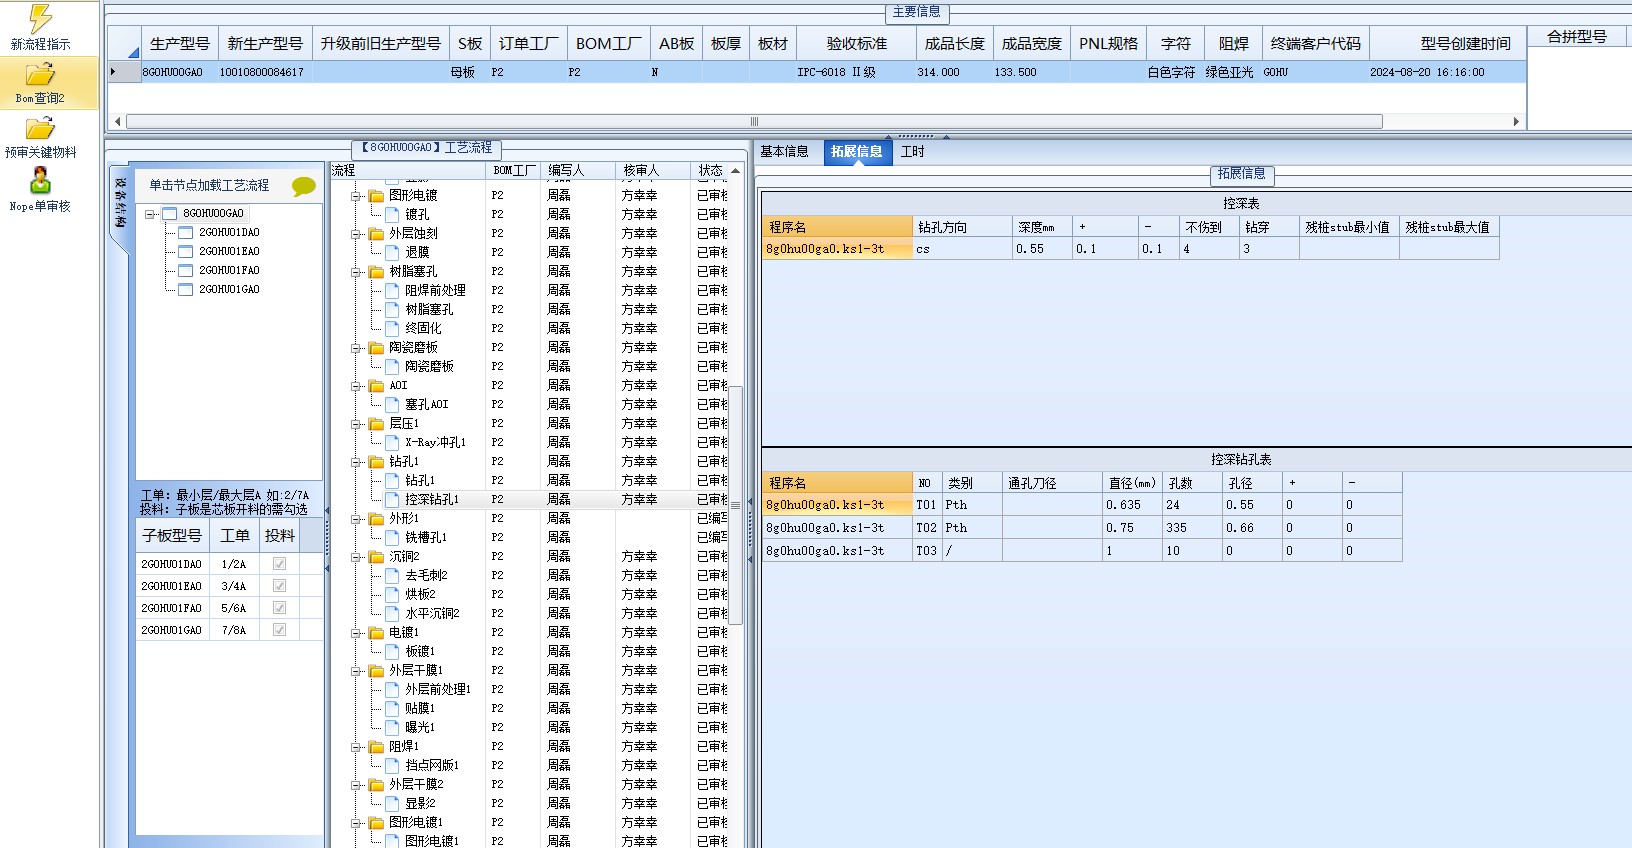Sort by 生产型号 column header
Screen dimensions: 1632x848
pos(180,43)
